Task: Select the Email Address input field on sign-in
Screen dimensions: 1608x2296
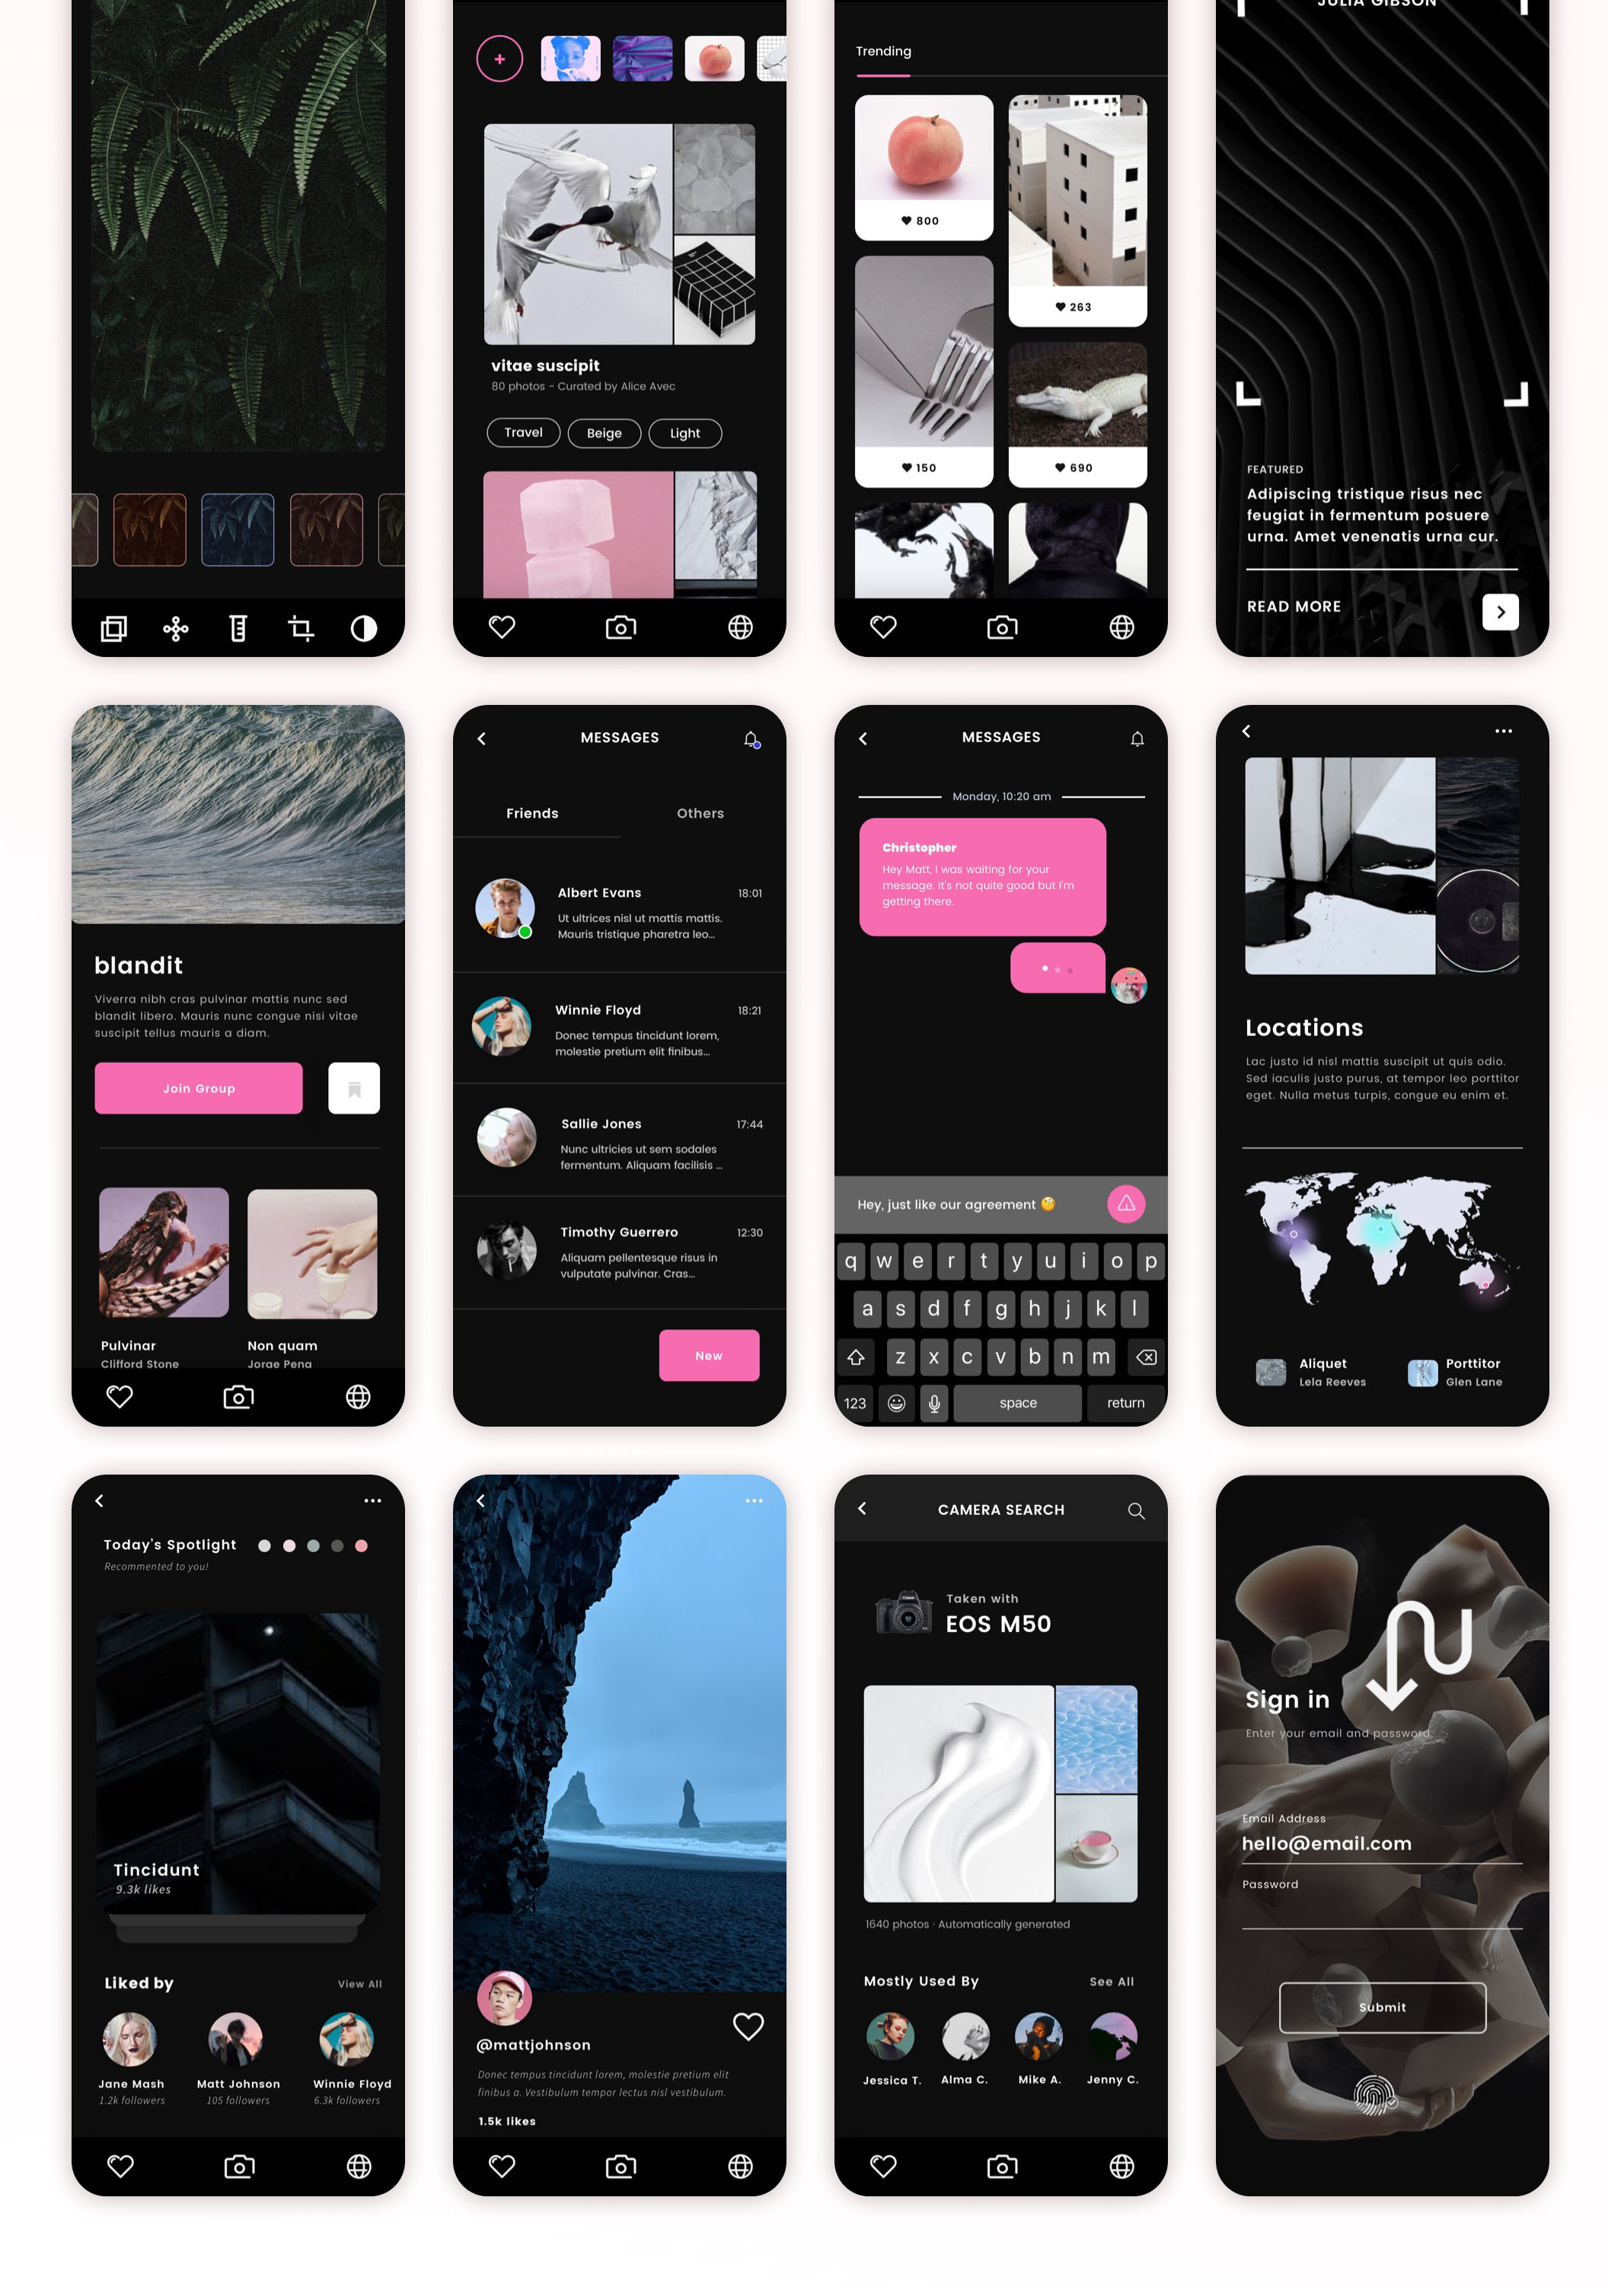Action: point(1380,1844)
